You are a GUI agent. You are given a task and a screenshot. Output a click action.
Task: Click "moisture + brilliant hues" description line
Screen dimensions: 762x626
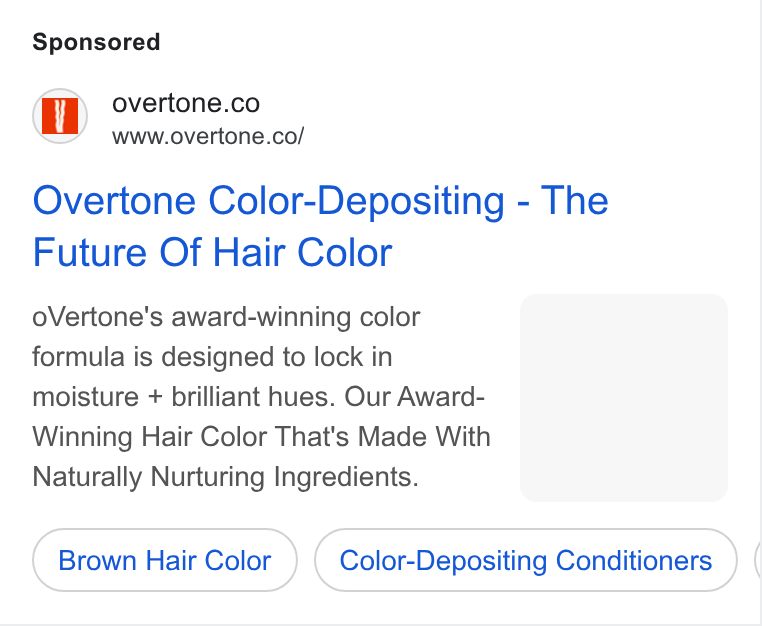click(184, 397)
